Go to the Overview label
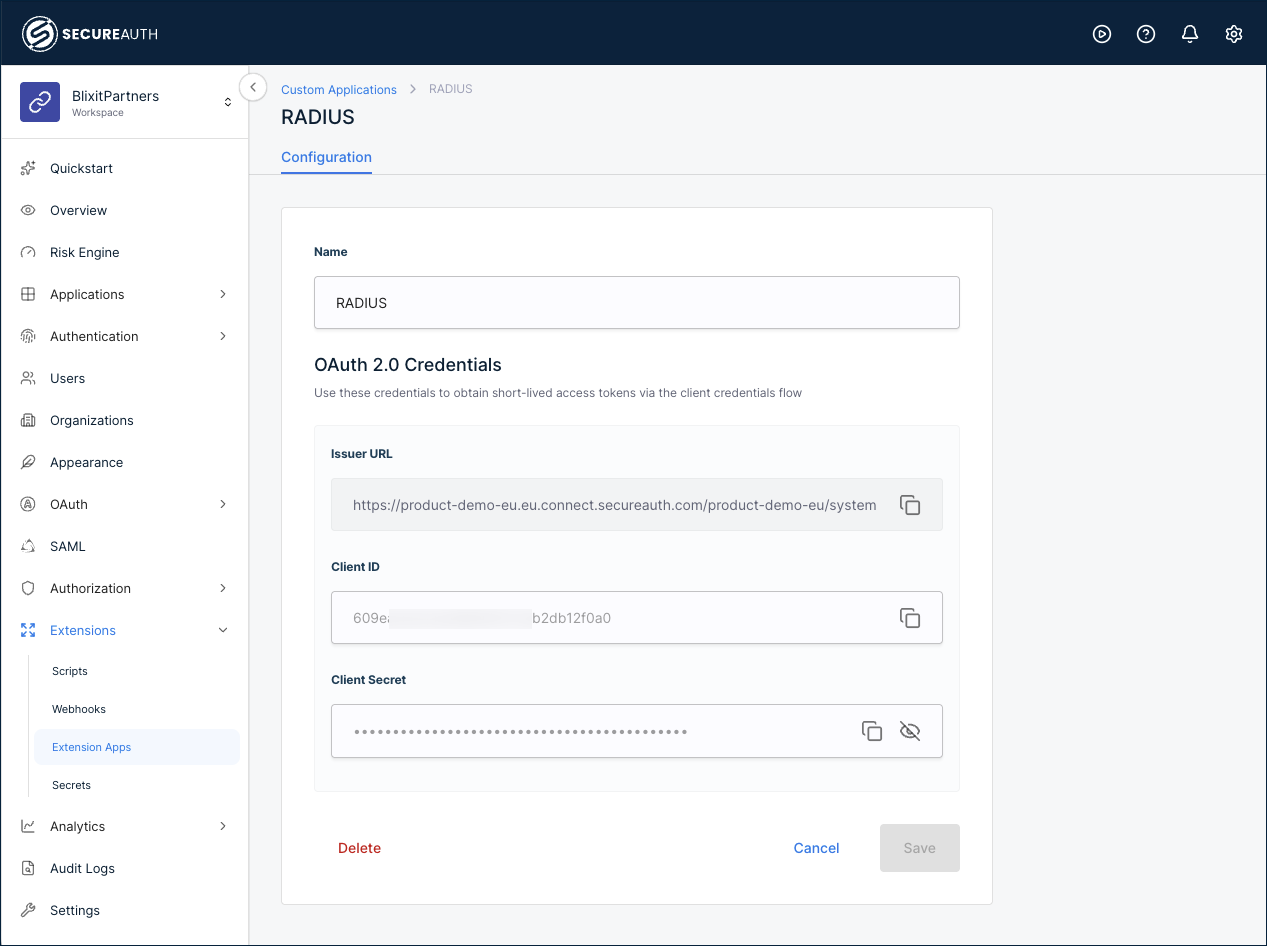 coord(78,210)
